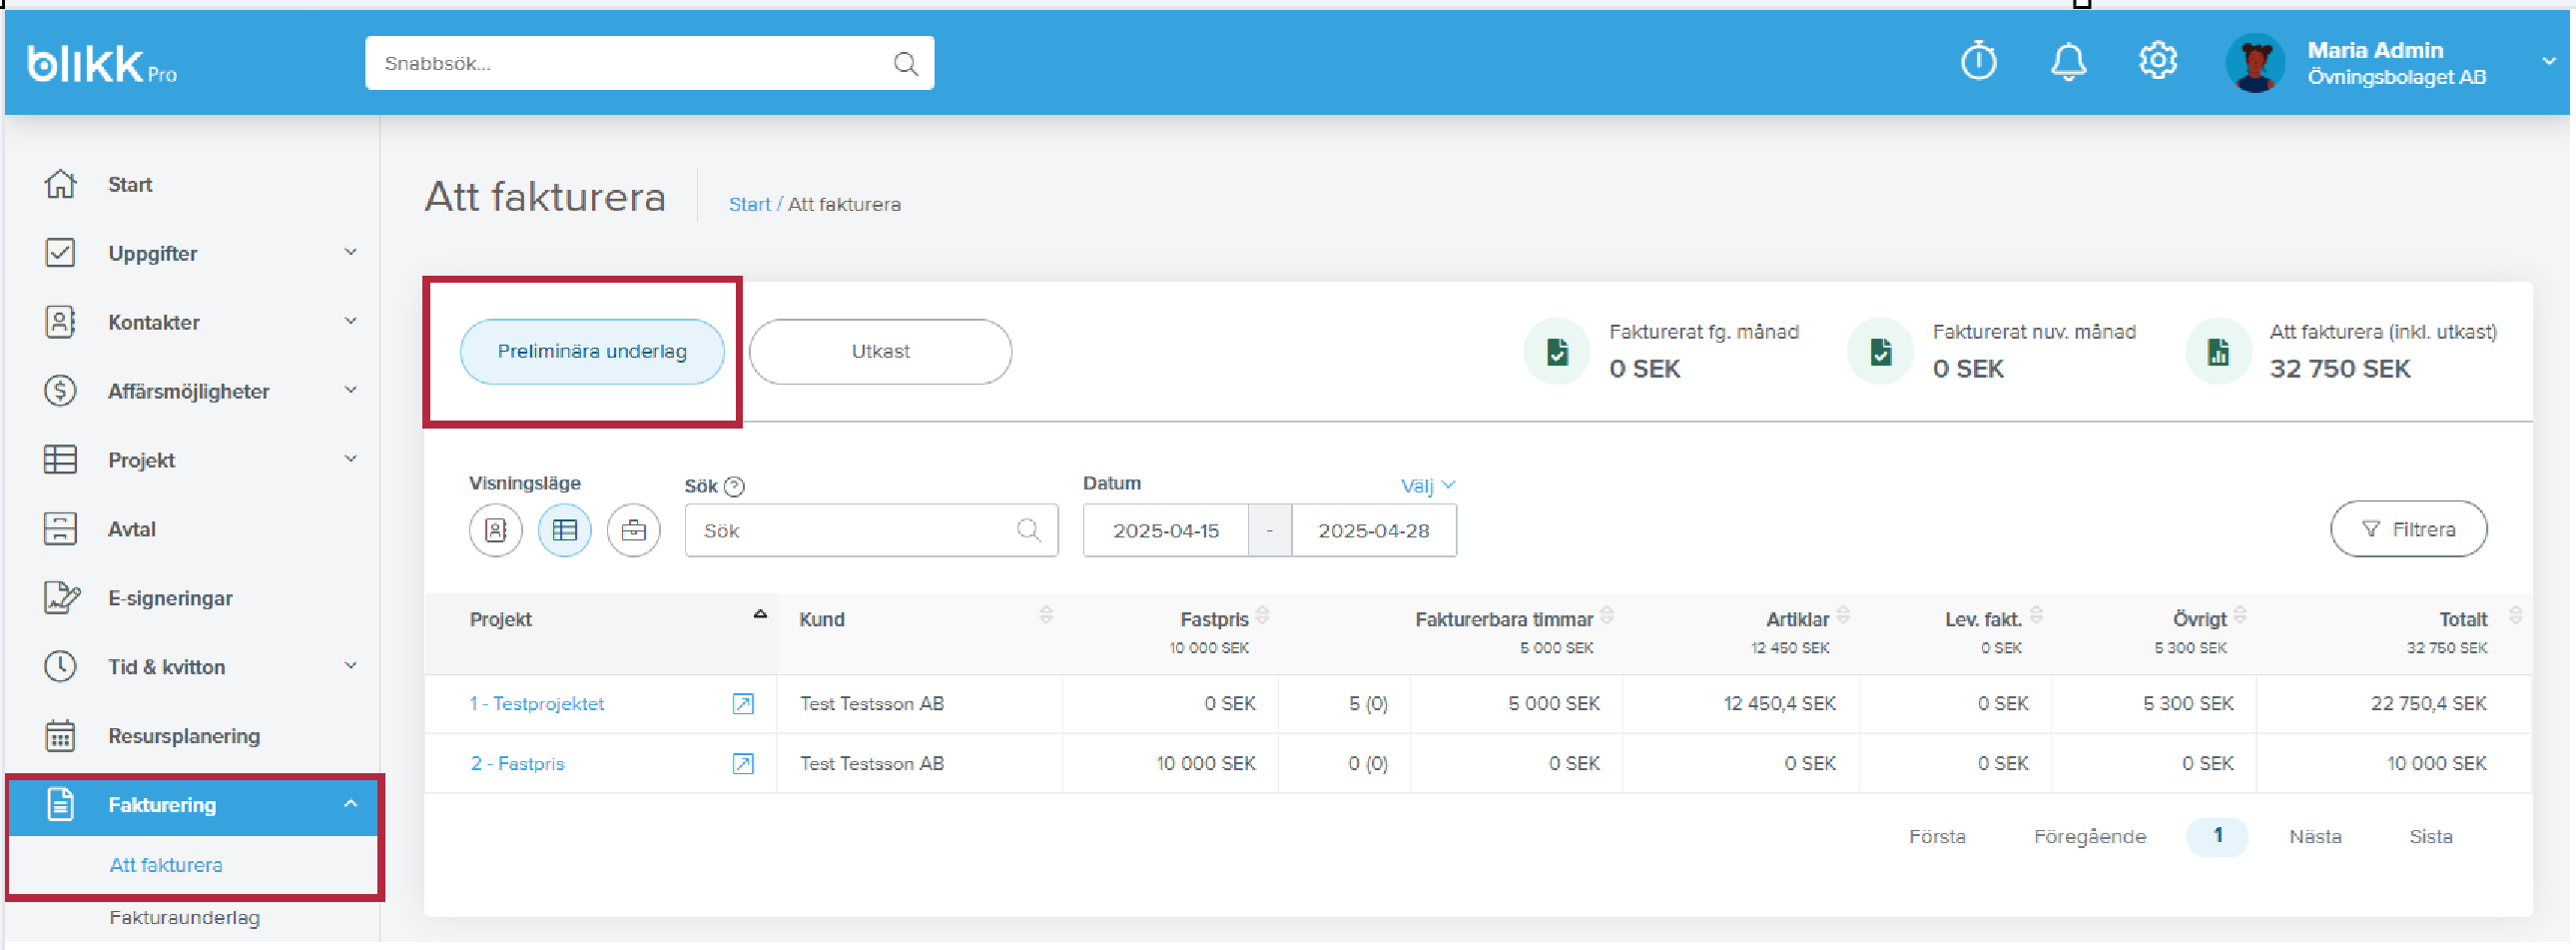Expand Projekt chevron
This screenshot has width=2576, height=950.
(350, 459)
